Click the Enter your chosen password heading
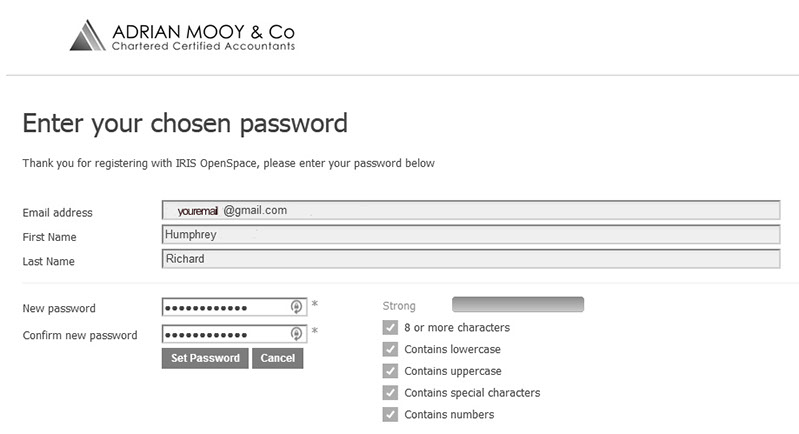 click(x=185, y=124)
